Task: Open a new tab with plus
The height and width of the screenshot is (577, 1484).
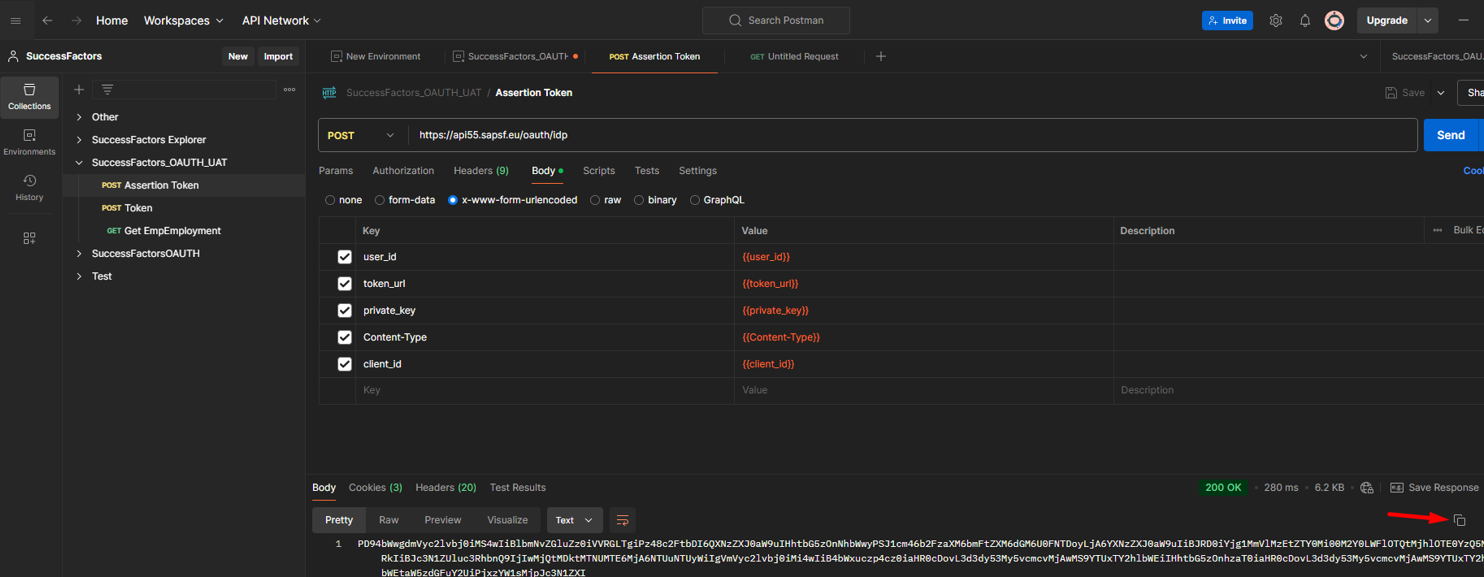Action: [881, 56]
